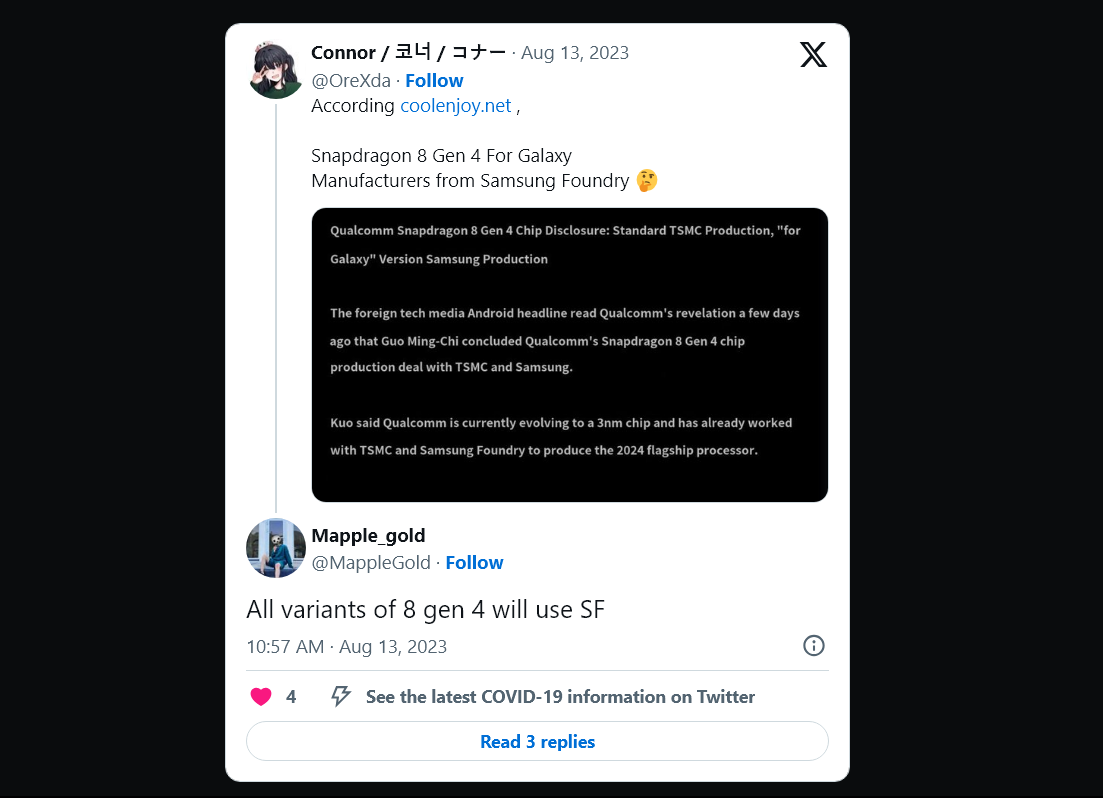Click the @OreXda handle
1103x798 pixels.
(351, 81)
